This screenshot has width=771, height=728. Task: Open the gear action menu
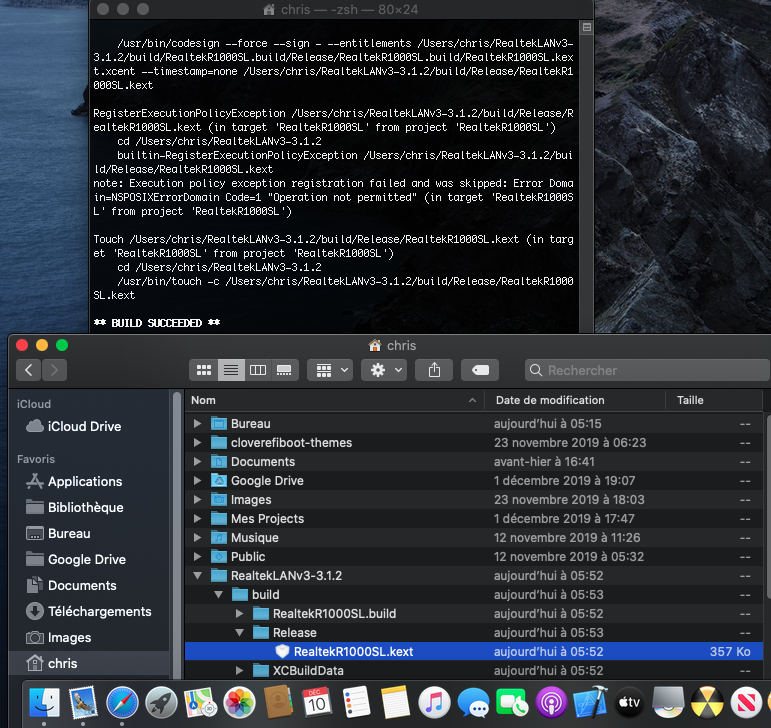pos(386,370)
